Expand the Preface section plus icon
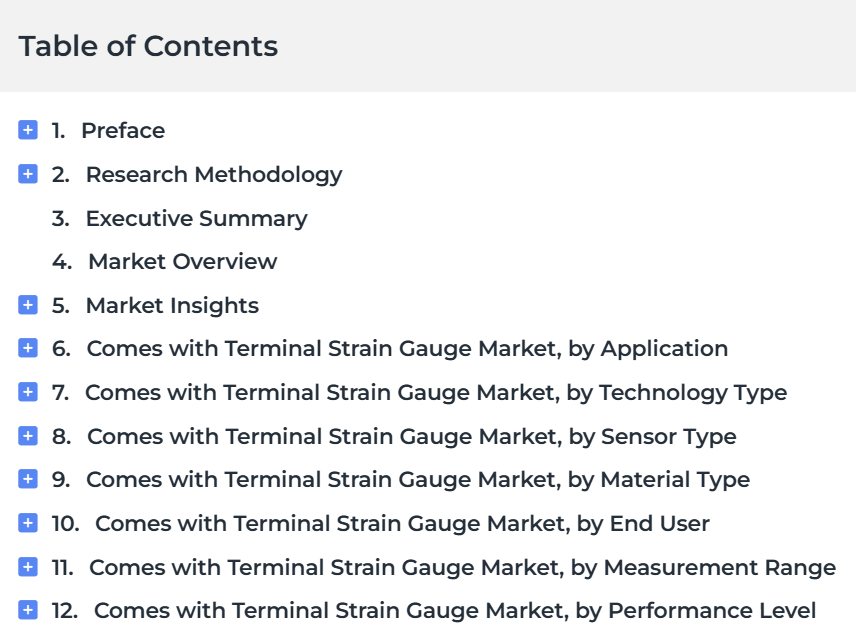 [28, 130]
